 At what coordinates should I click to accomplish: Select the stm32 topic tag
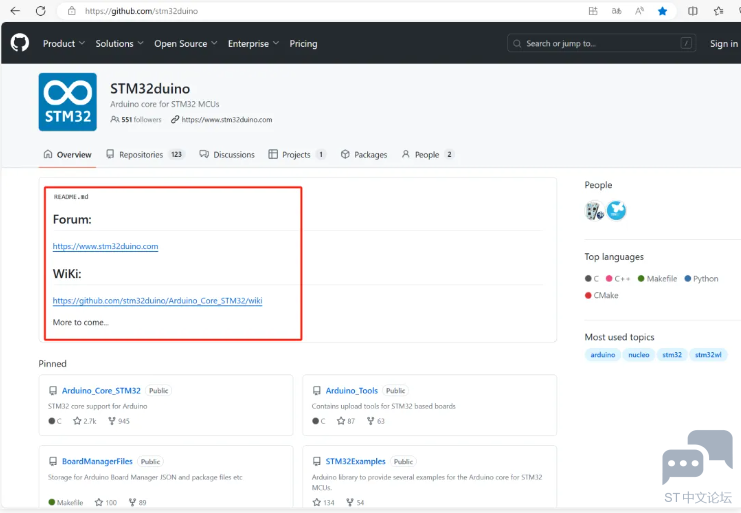pos(672,355)
